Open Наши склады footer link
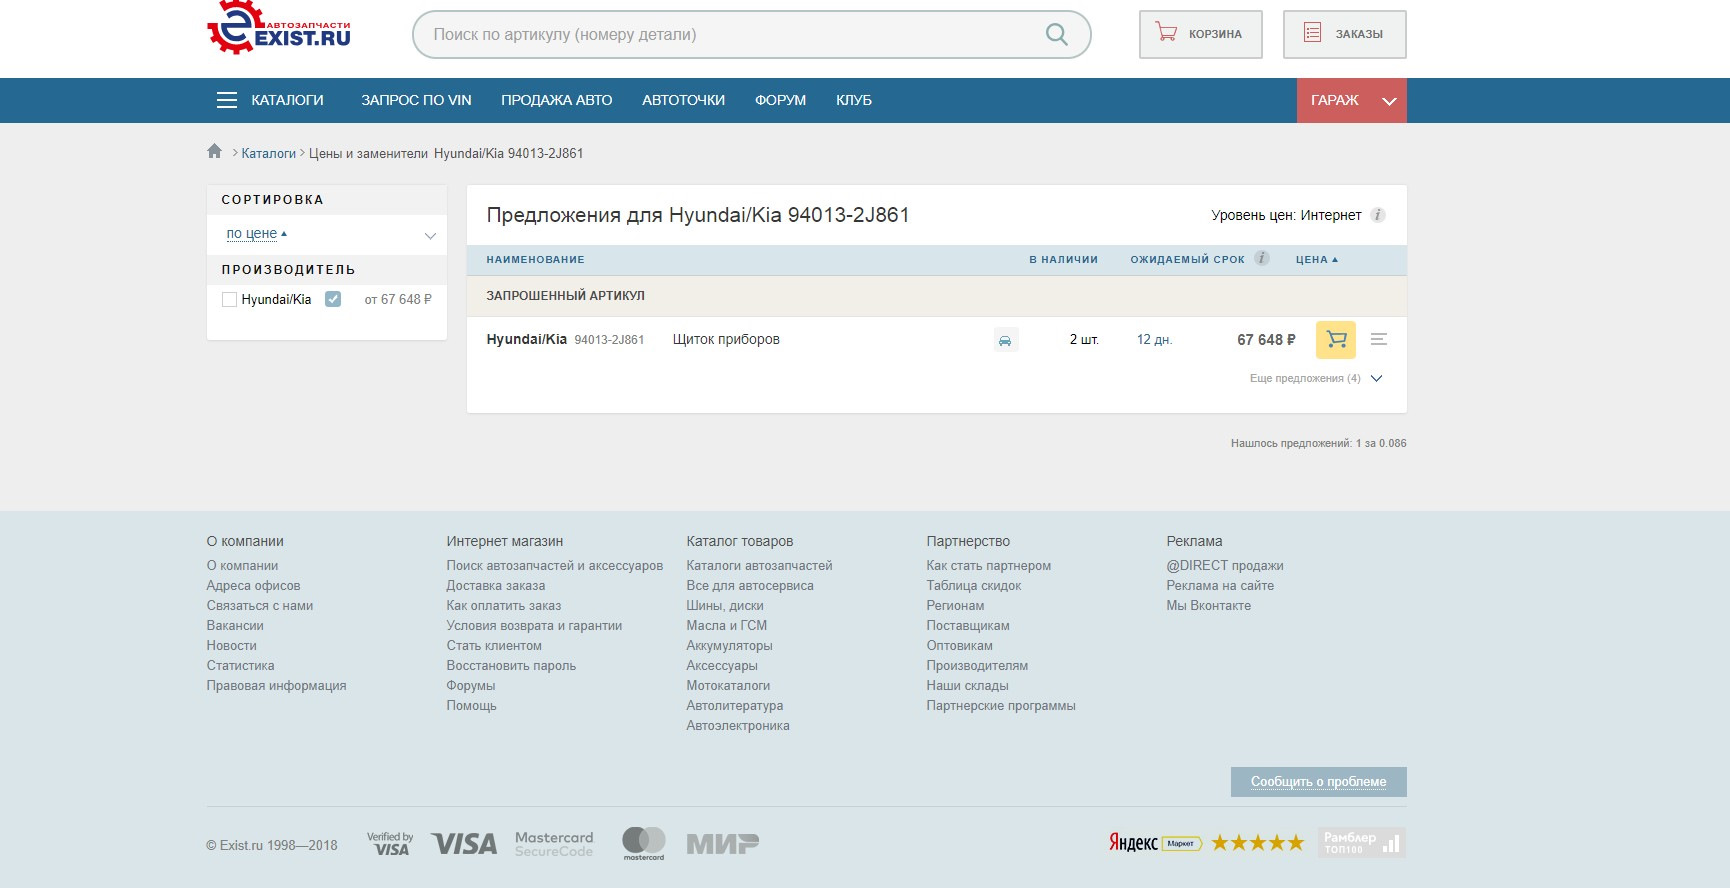 tap(967, 686)
